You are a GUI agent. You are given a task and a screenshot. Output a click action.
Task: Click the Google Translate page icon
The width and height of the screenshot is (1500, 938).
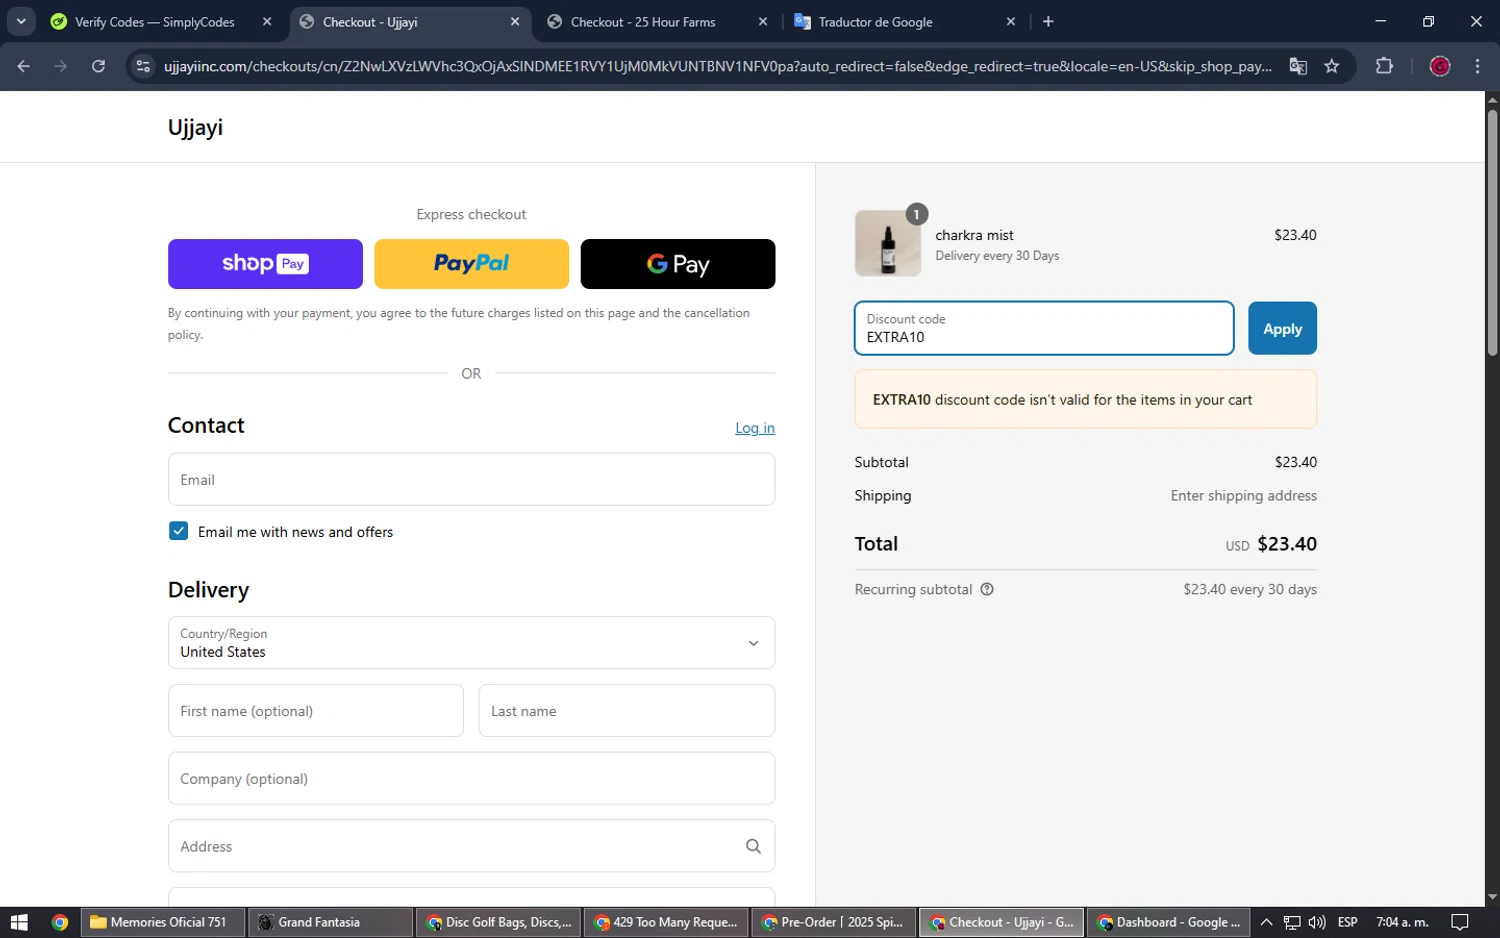click(1298, 66)
